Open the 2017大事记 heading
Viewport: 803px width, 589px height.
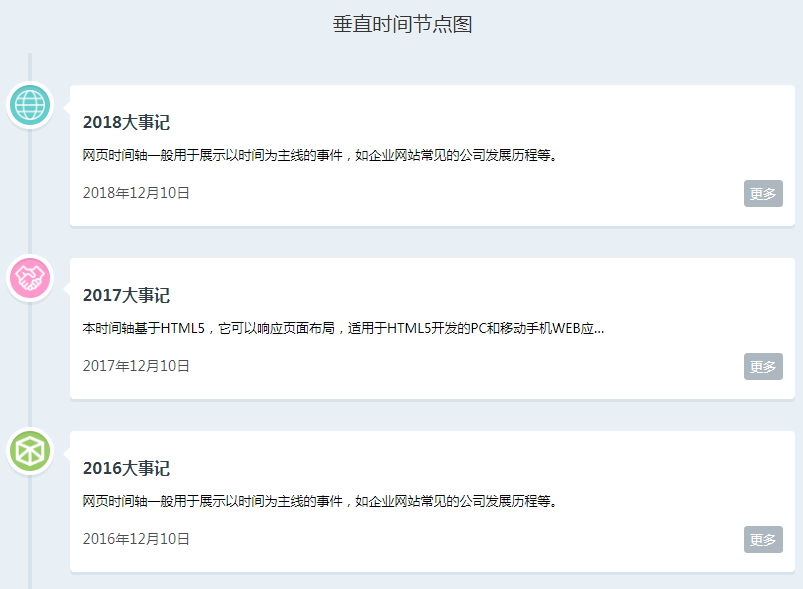coord(126,296)
